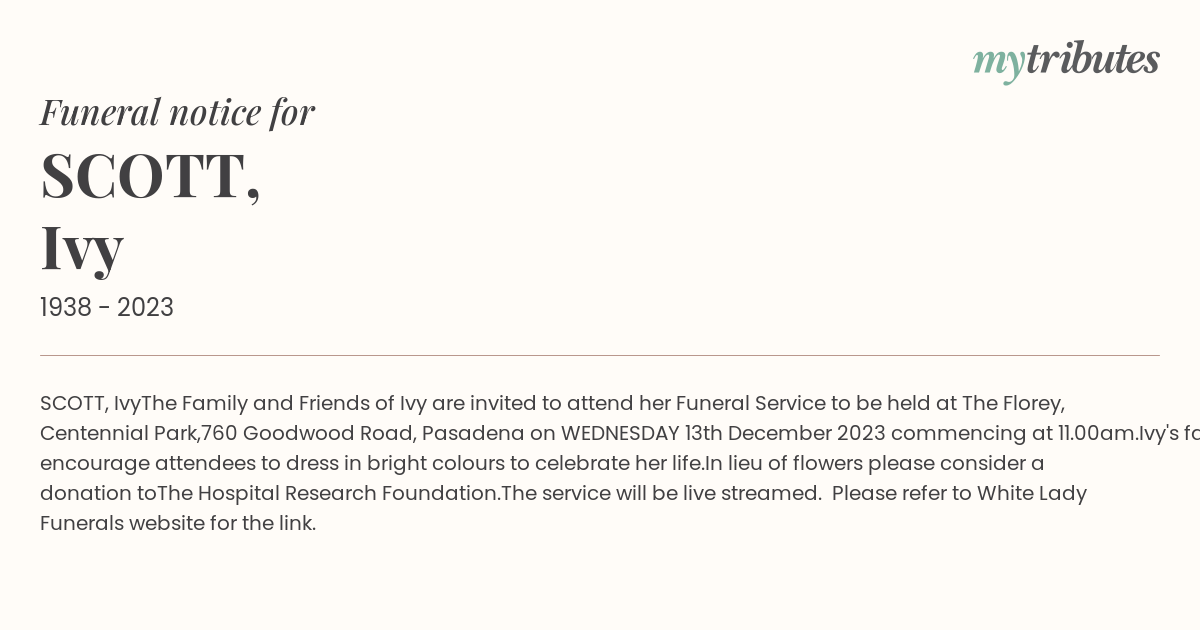Click the "Funeral notice for" heading

pos(177,113)
